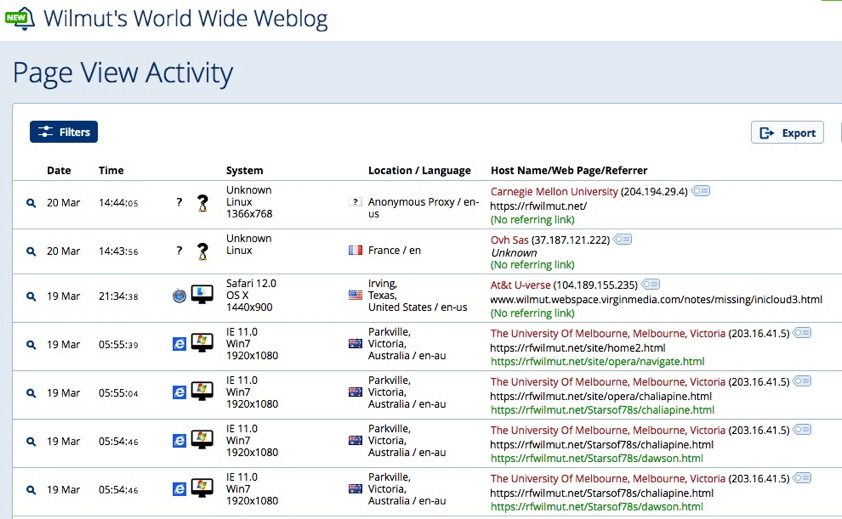The image size is (842, 519).
Task: Click the Linux penguin icon in 14:44:05 row
Action: pos(202,203)
